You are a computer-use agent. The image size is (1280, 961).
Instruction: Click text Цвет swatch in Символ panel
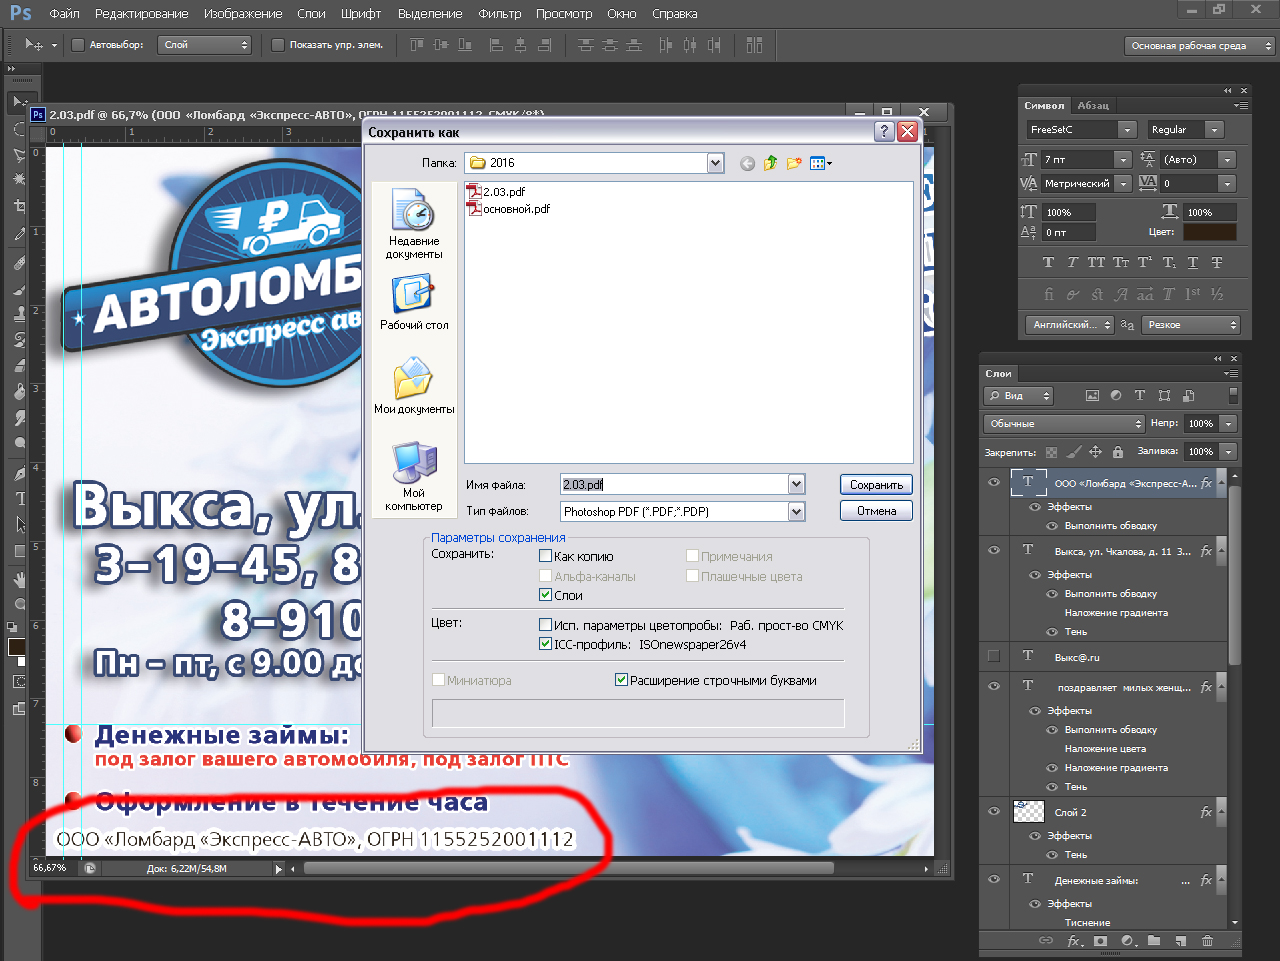click(x=1210, y=232)
